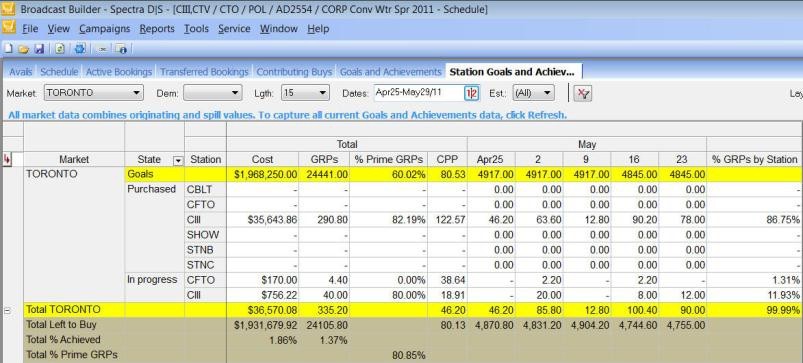Screen dimensions: 803x363
Task: Click the clear filter funnel icon
Action: [x=582, y=93]
